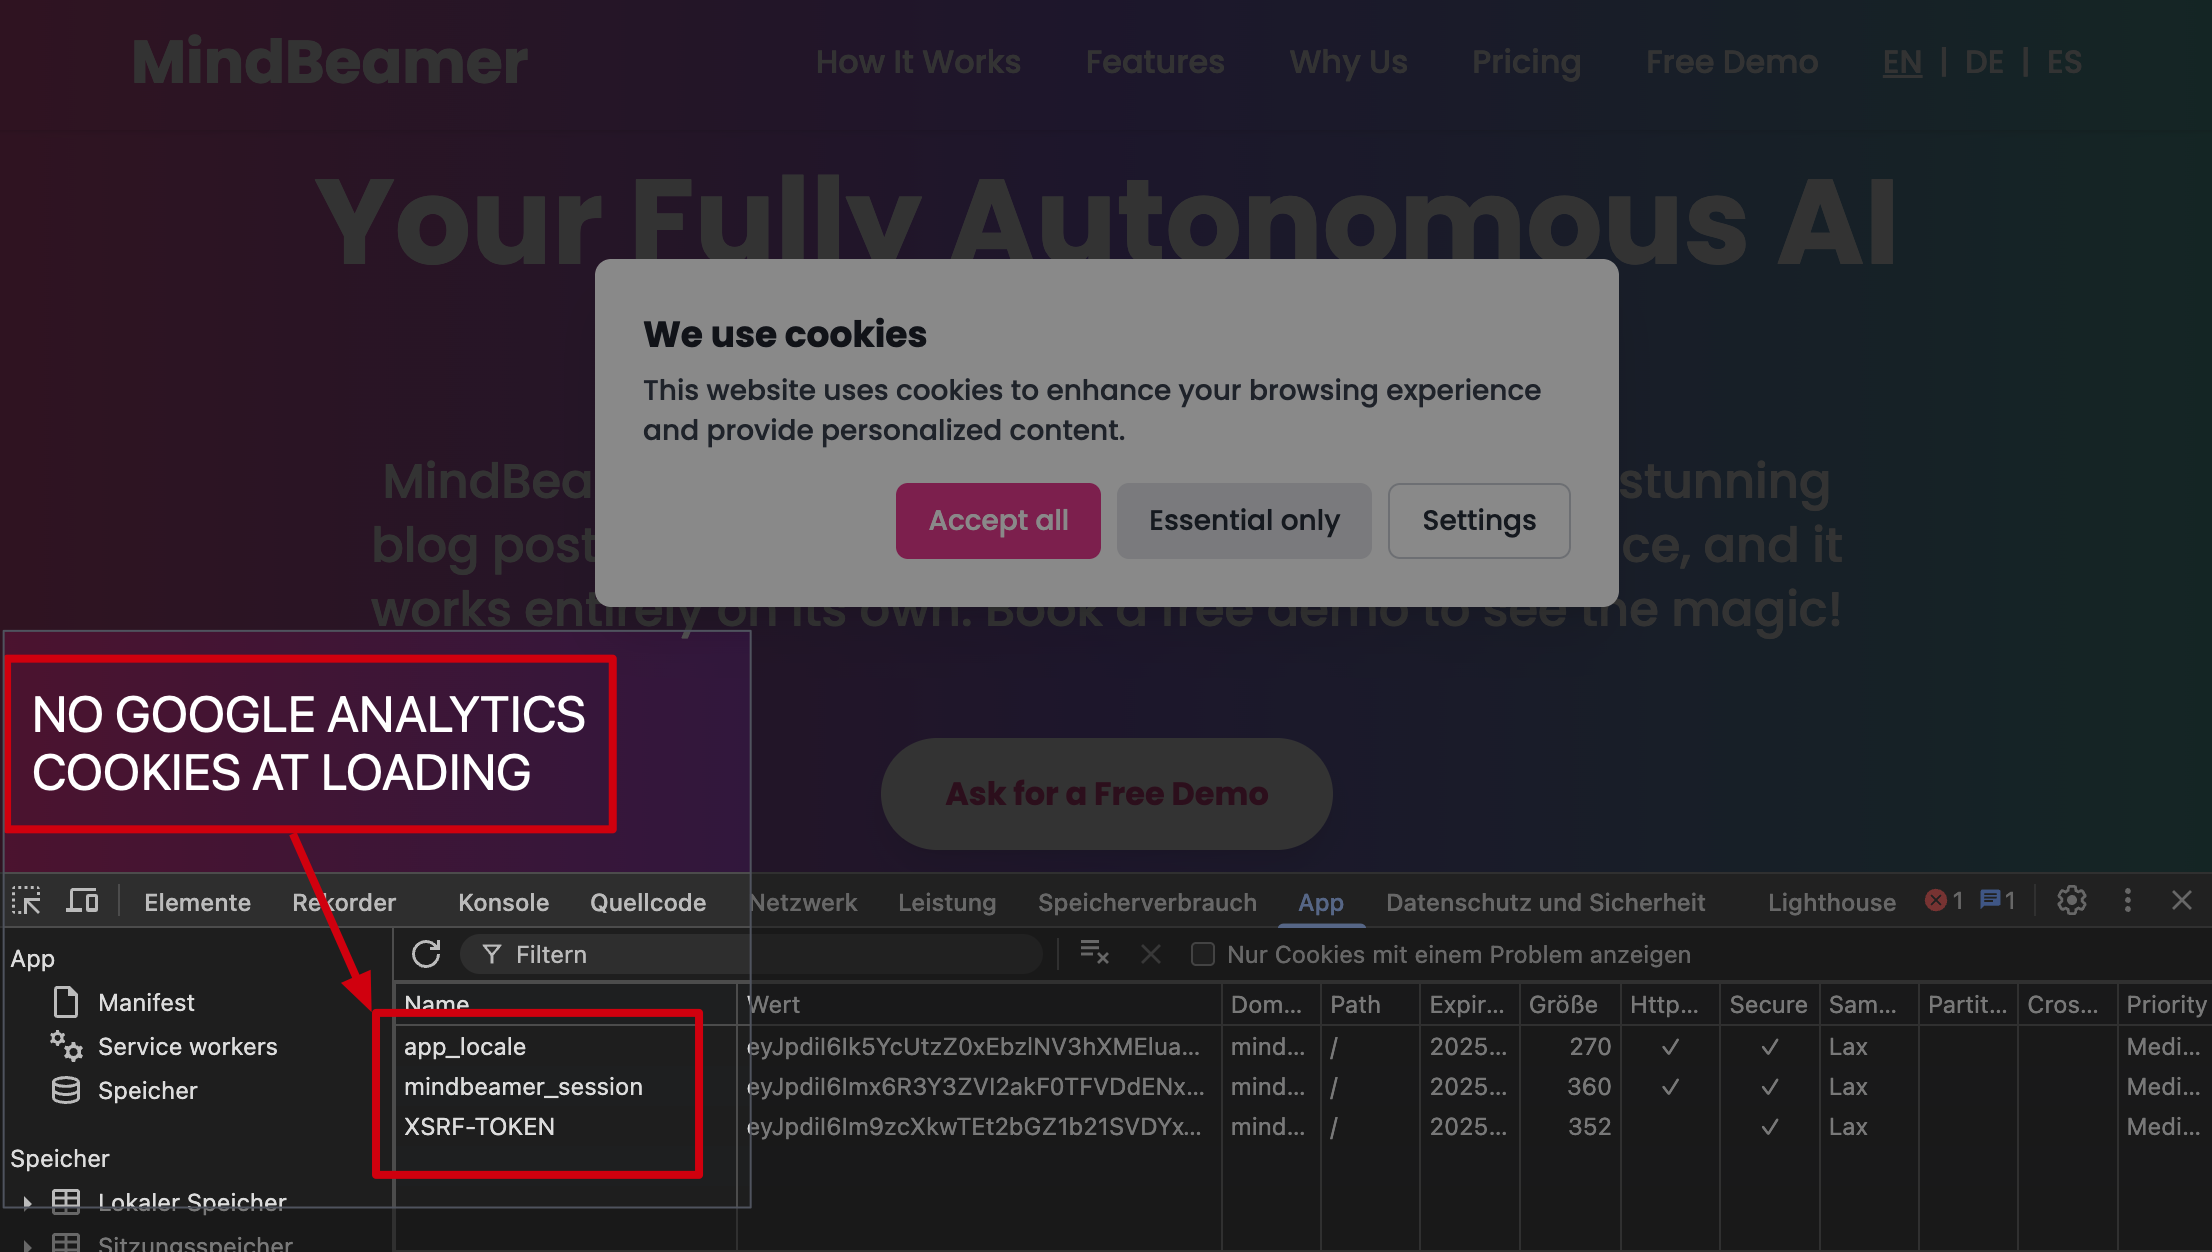Select the App tab

coord(1320,903)
